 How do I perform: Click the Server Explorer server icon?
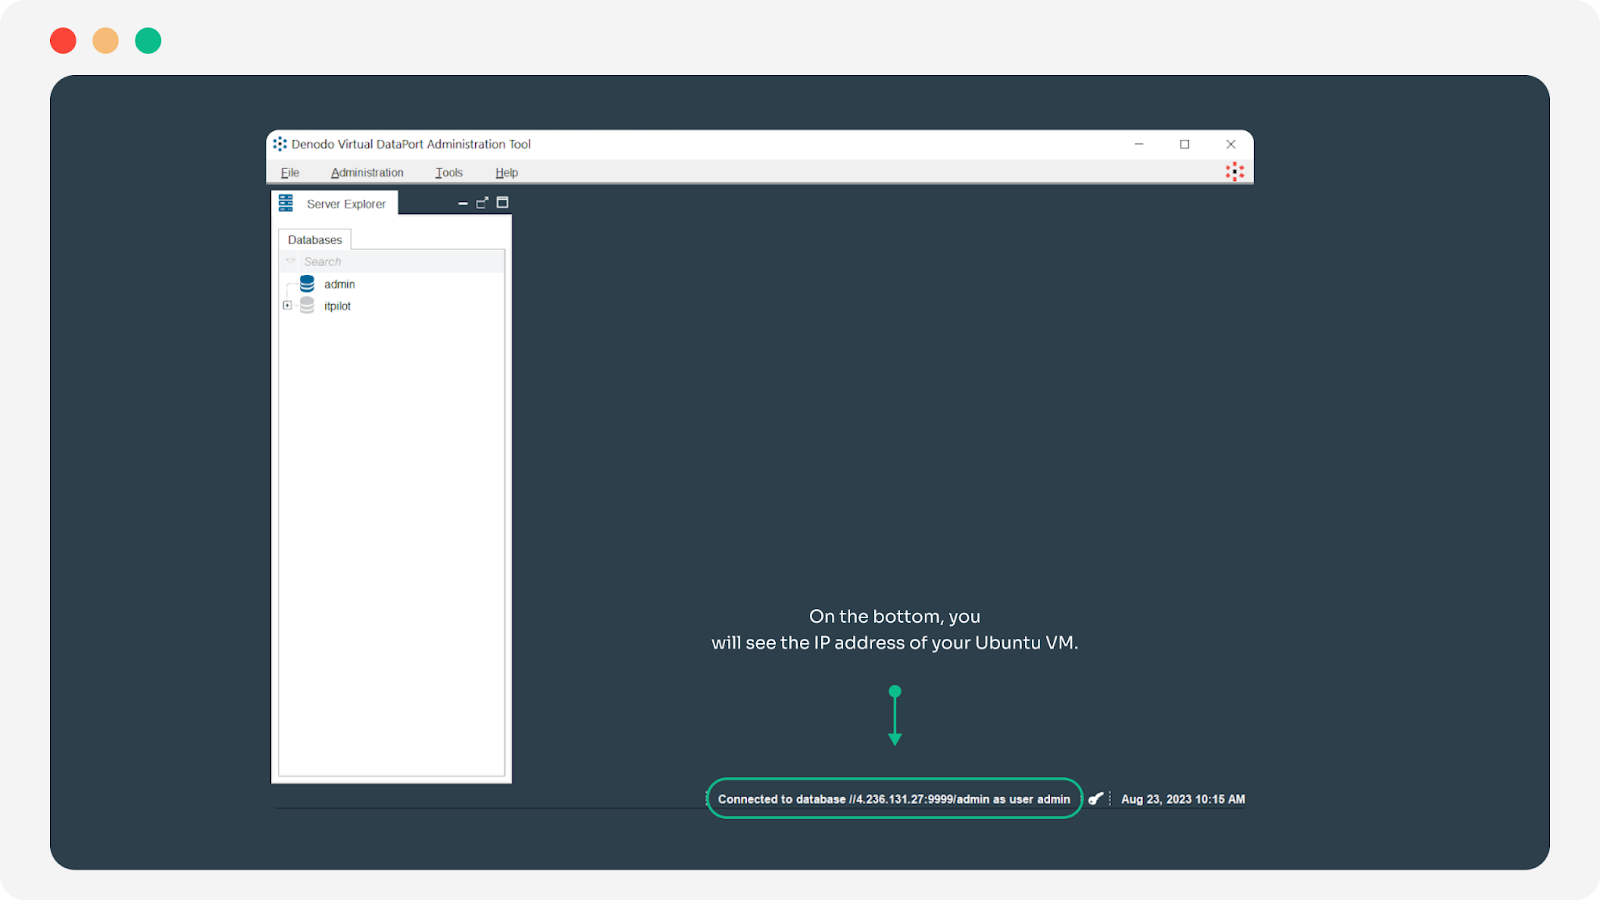[x=286, y=203]
